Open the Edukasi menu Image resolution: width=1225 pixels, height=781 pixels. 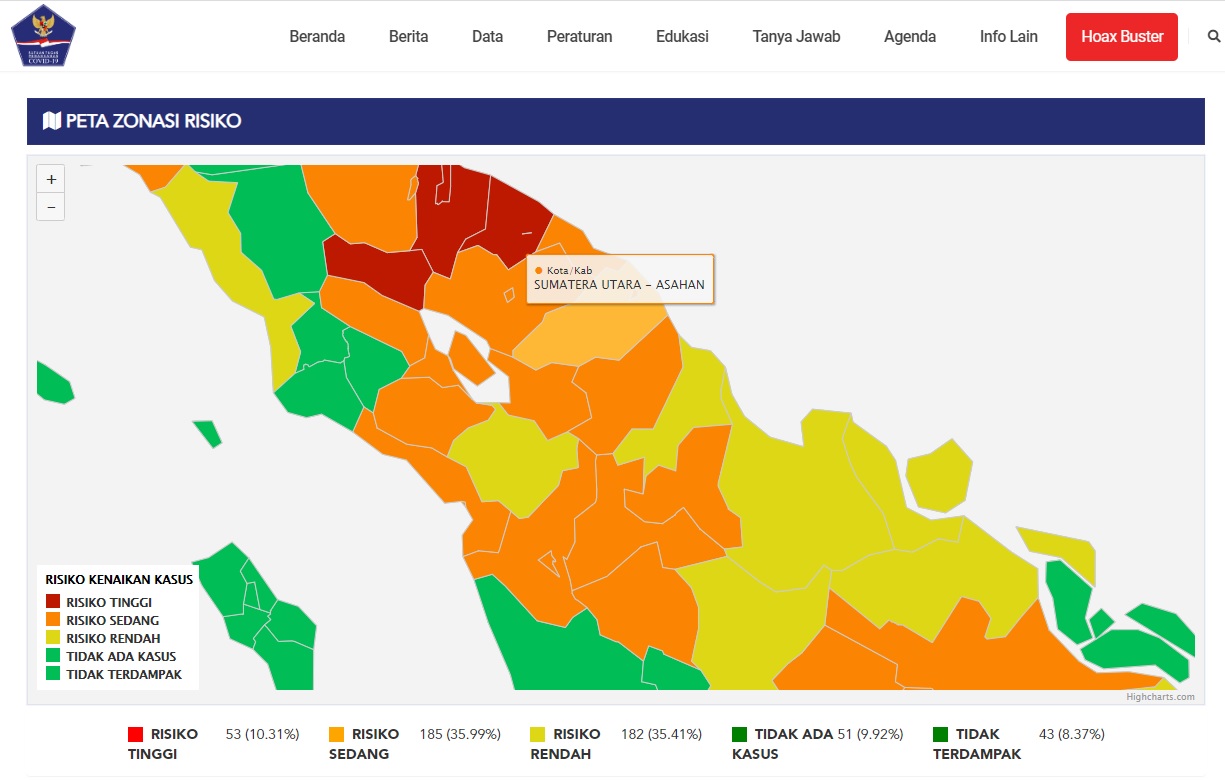[x=682, y=37]
